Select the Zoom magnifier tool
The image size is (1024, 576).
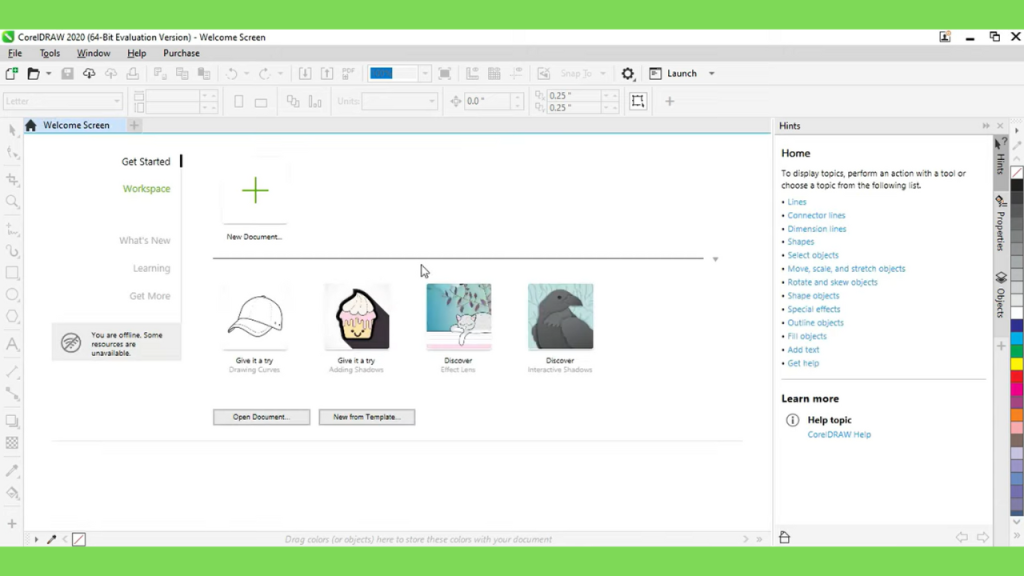click(12, 202)
